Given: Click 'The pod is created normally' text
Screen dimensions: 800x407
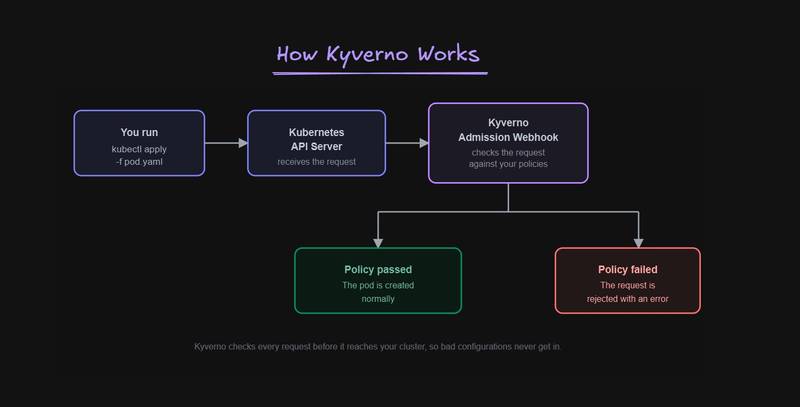Looking at the screenshot, I should pyautogui.click(x=378, y=292).
